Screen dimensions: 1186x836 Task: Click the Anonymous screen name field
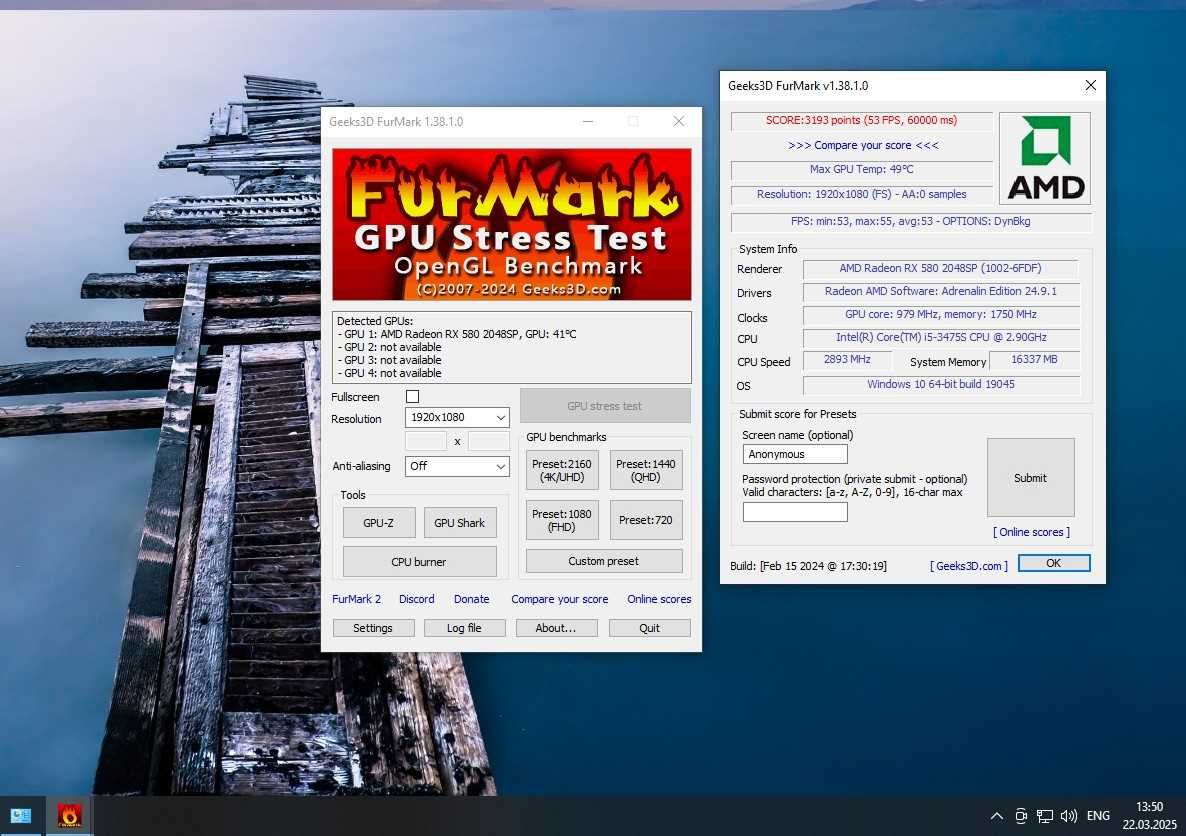pyautogui.click(x=795, y=454)
